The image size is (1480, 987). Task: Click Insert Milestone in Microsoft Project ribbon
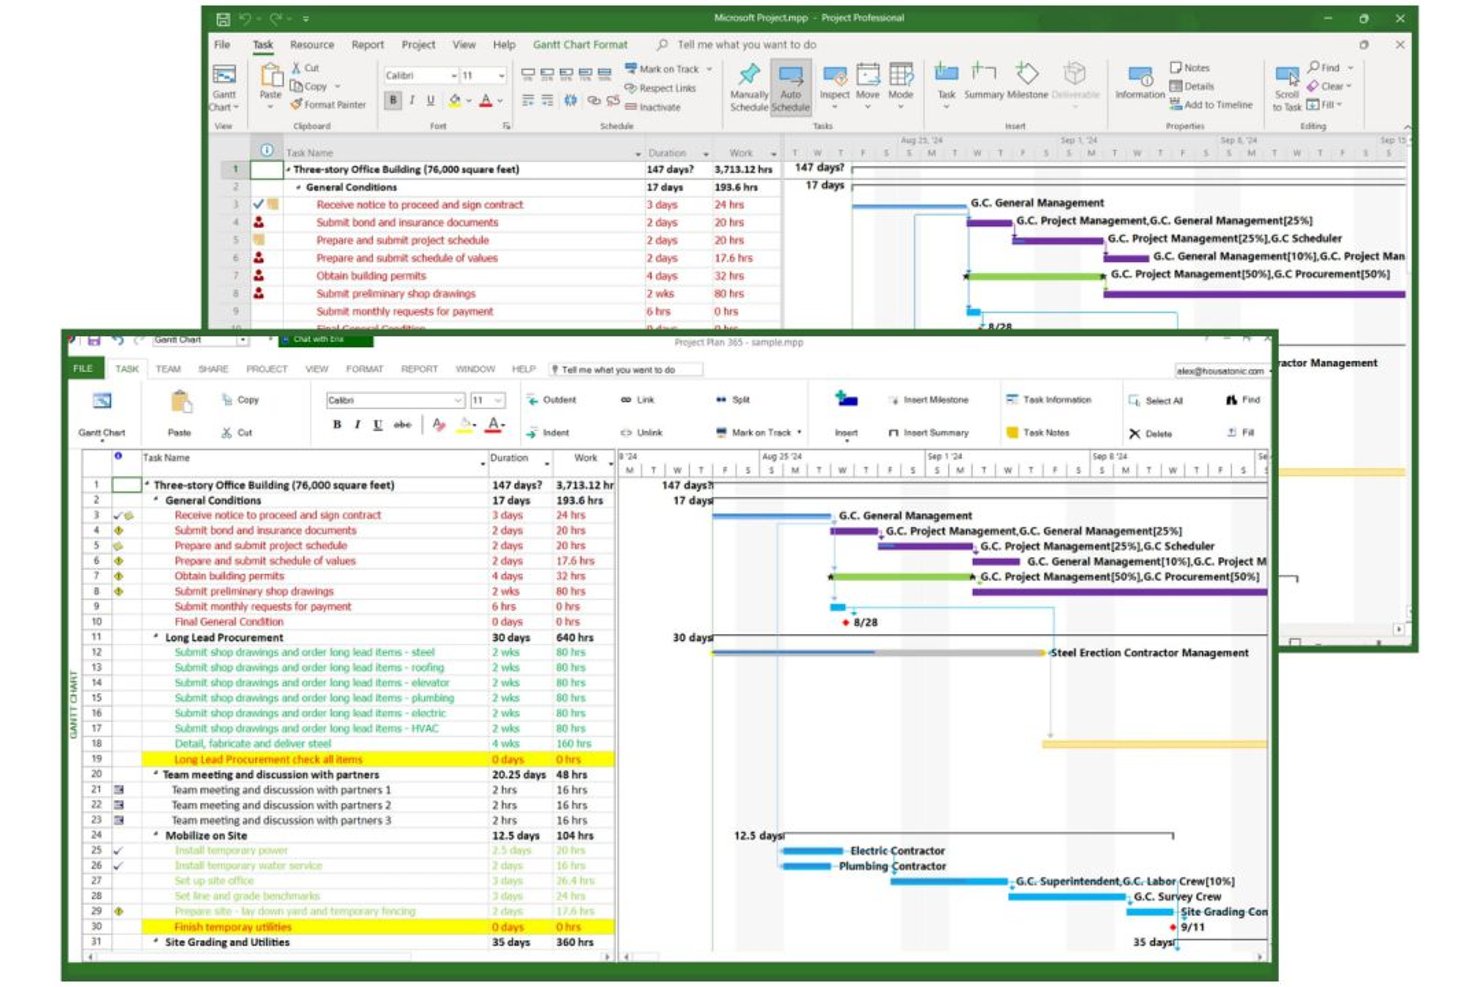pyautogui.click(x=1027, y=82)
